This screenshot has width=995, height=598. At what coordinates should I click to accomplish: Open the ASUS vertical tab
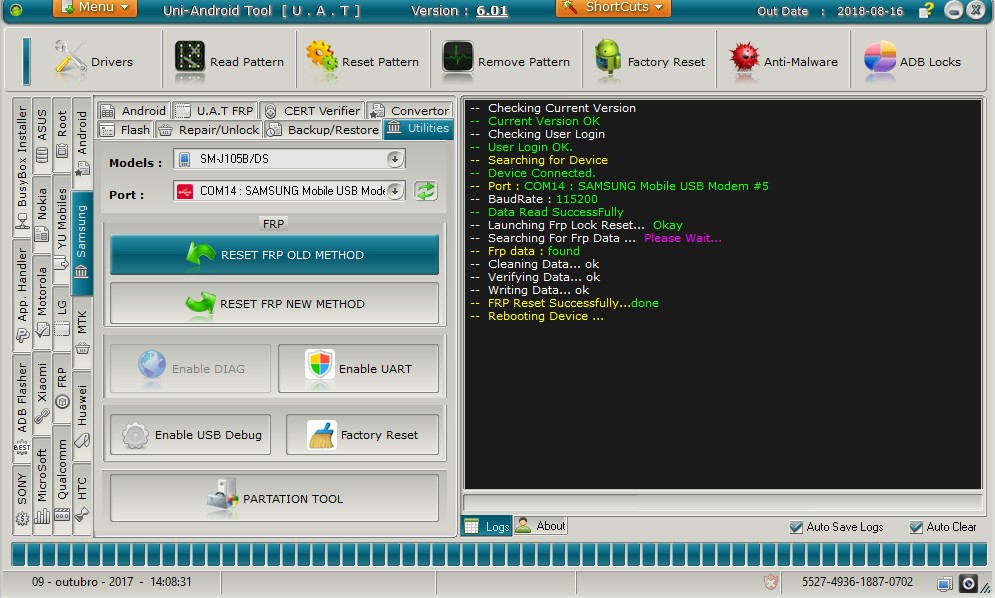click(x=42, y=135)
